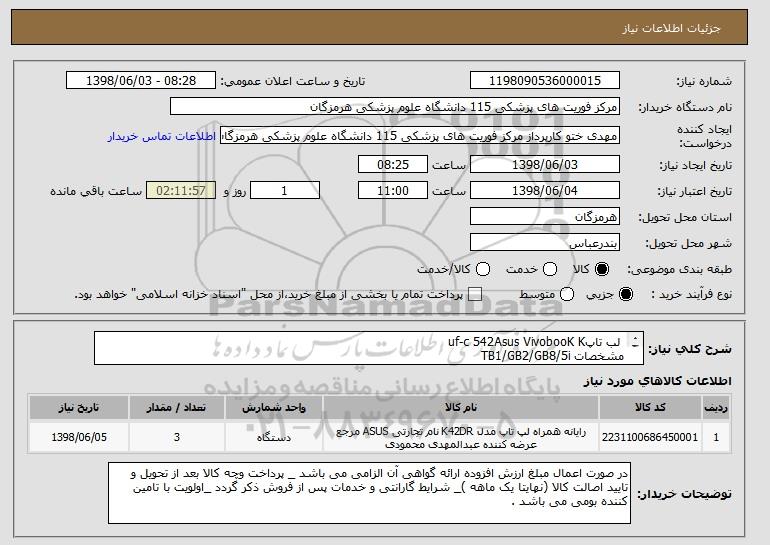Open the اطلاعات تماس خریدار link
The width and height of the screenshot is (770, 545).
pos(162,136)
